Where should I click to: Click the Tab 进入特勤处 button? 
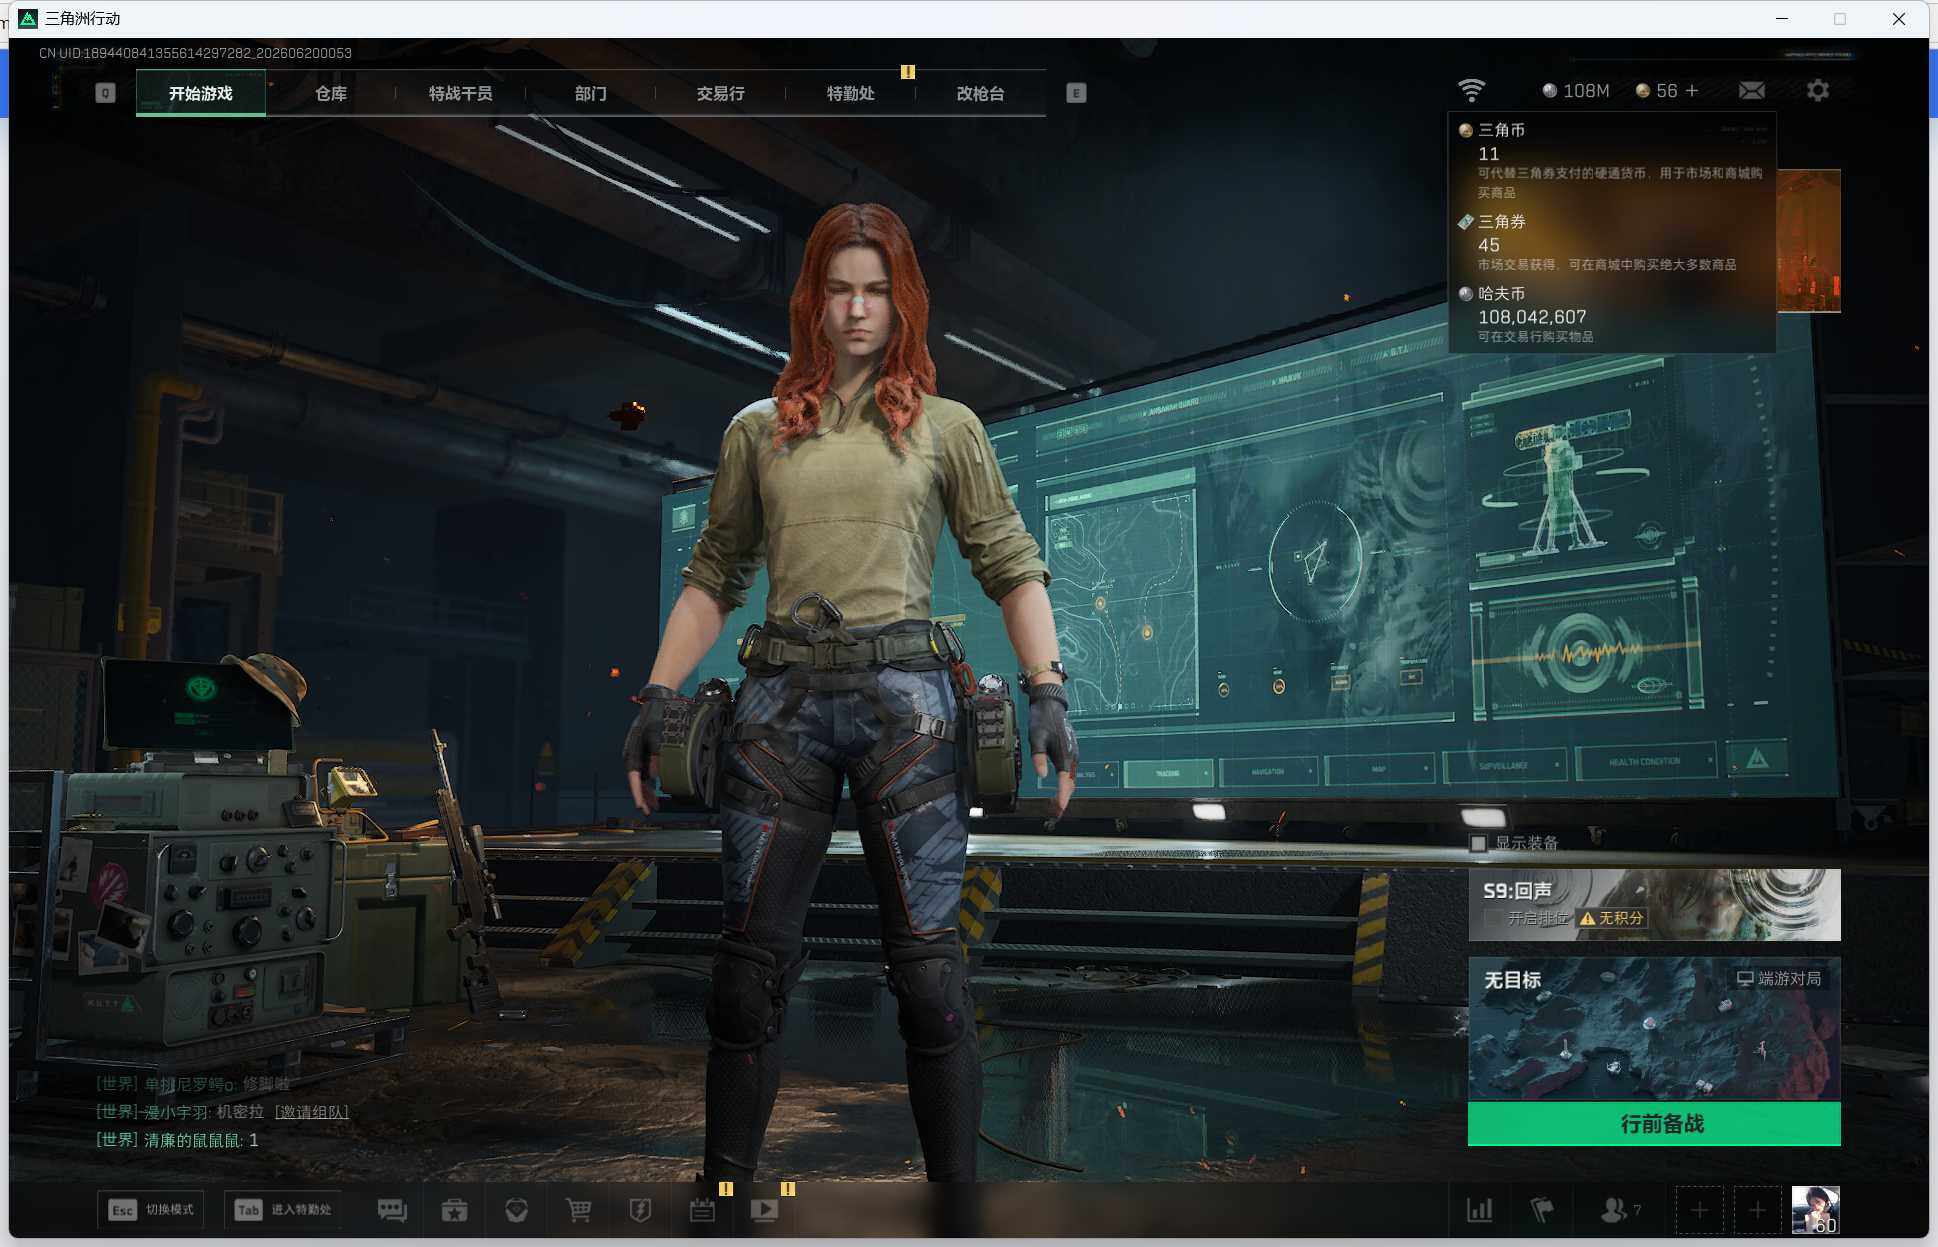tap(283, 1210)
